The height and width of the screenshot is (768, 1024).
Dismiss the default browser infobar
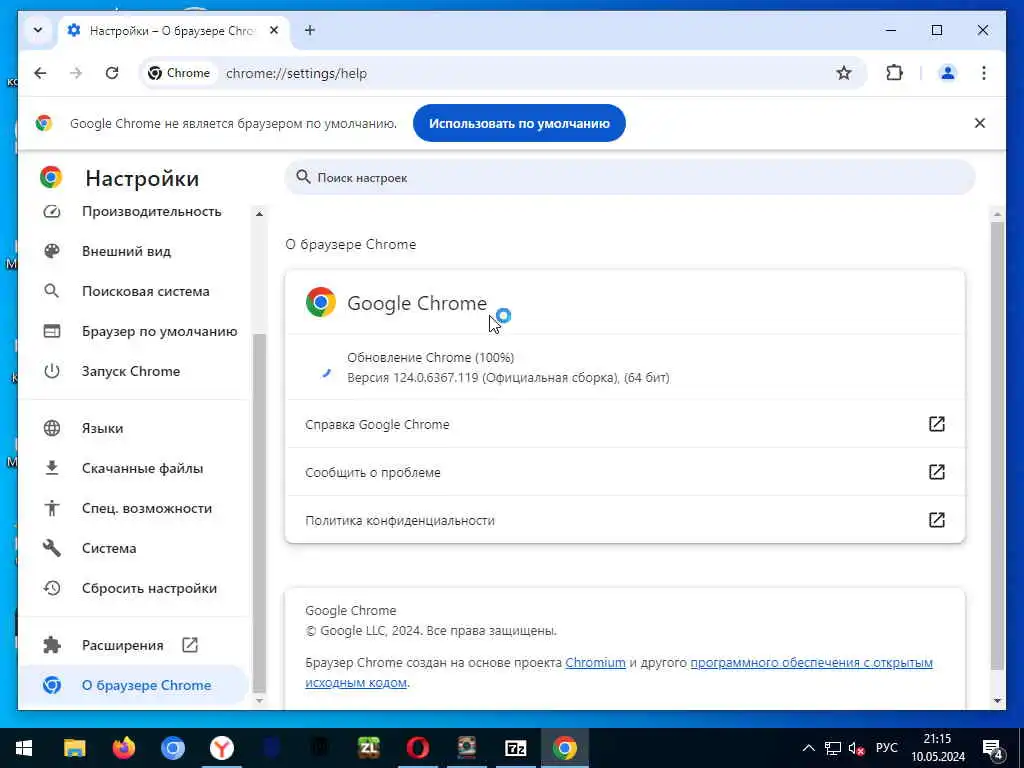point(980,123)
